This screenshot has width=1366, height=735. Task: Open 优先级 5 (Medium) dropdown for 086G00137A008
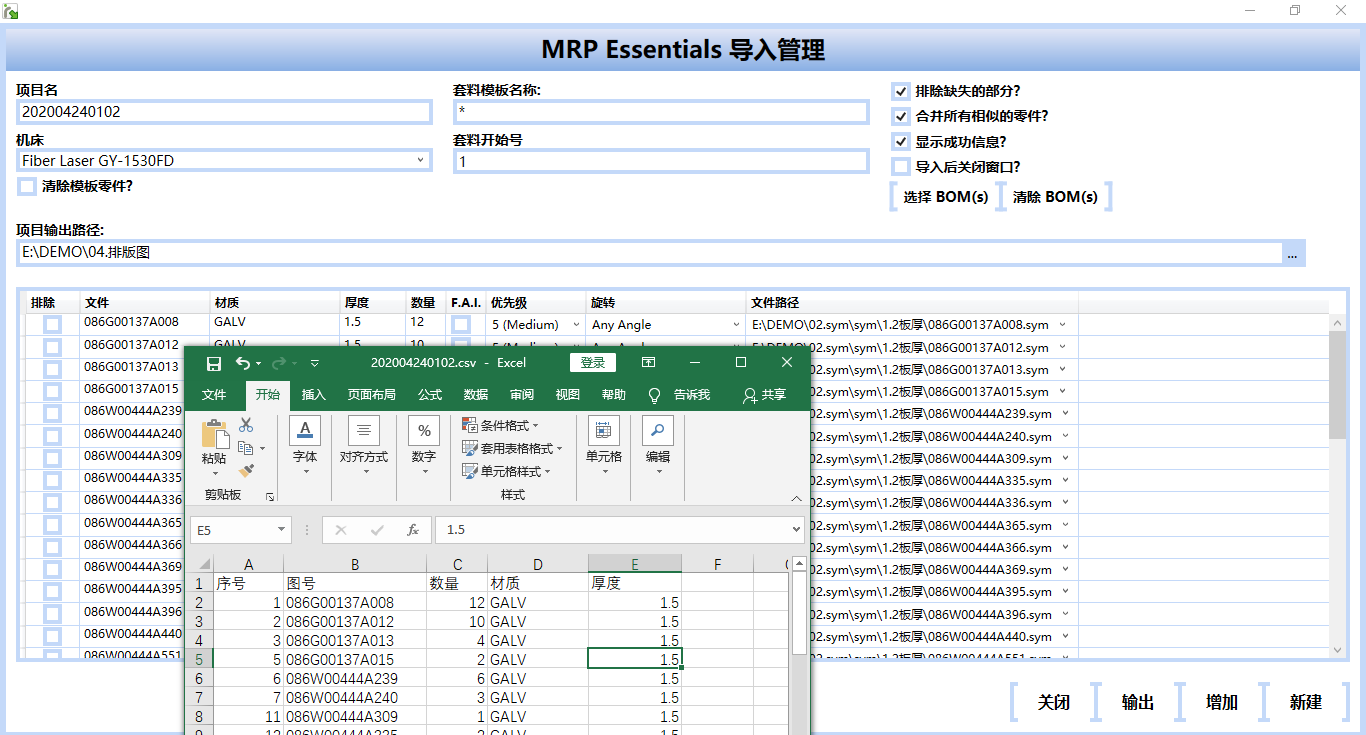click(x=576, y=325)
